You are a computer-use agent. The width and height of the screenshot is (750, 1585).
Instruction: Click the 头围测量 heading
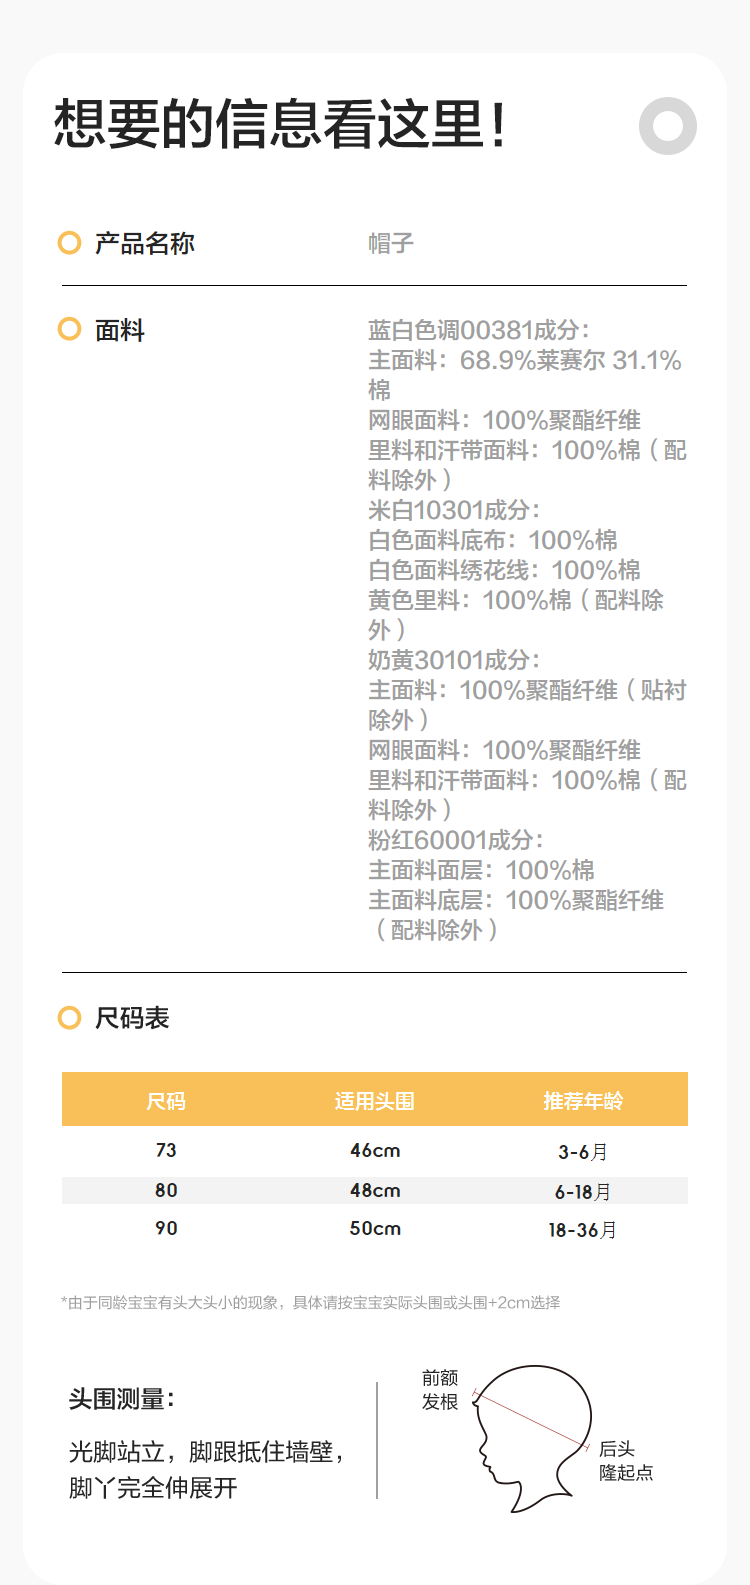click(x=121, y=1399)
